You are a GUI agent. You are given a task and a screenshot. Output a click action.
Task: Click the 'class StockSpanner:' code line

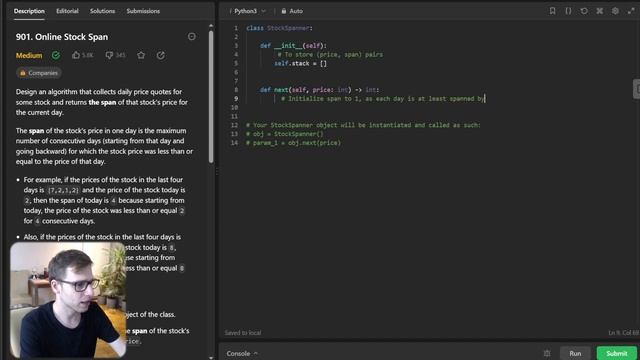(279, 28)
